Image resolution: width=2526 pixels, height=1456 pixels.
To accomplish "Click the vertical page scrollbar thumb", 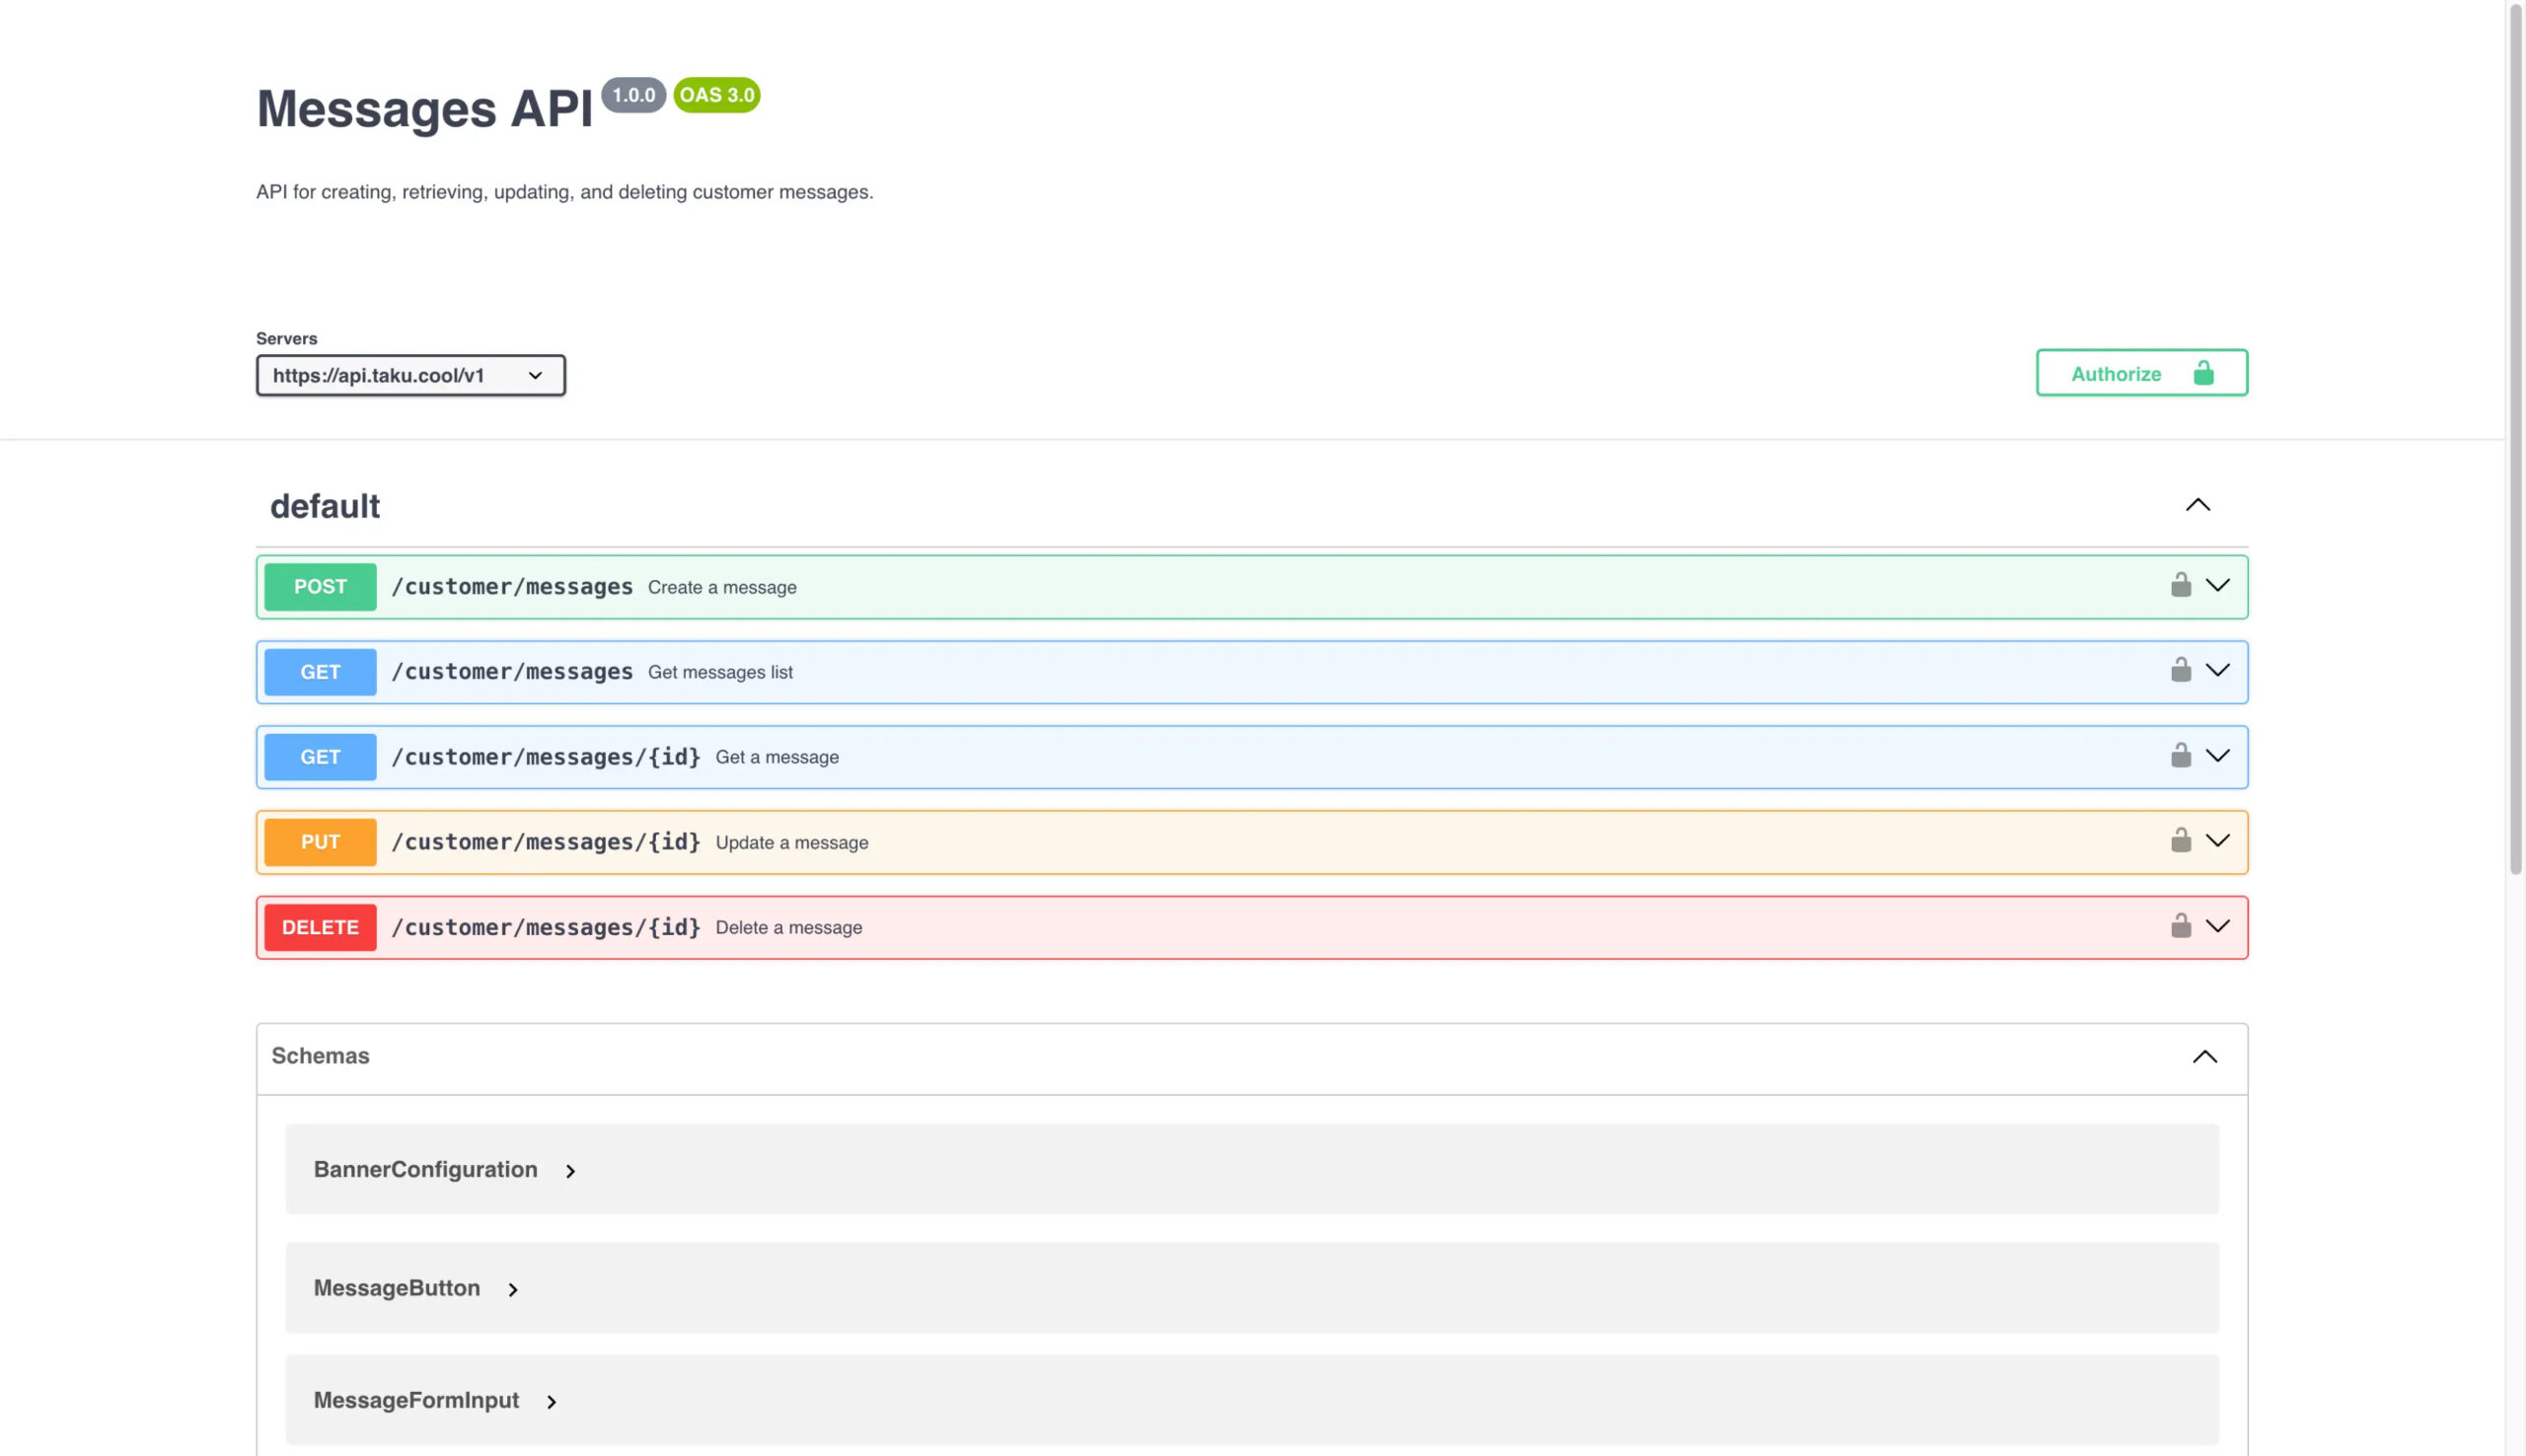I will coord(2516,440).
